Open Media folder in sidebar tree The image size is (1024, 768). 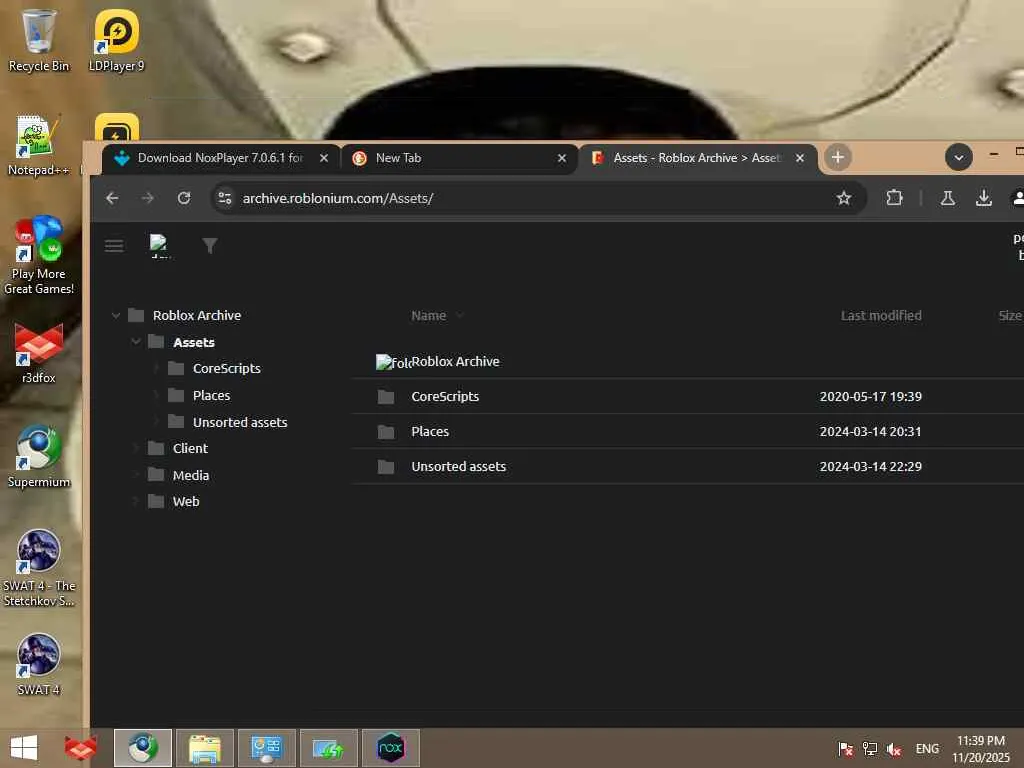191,475
